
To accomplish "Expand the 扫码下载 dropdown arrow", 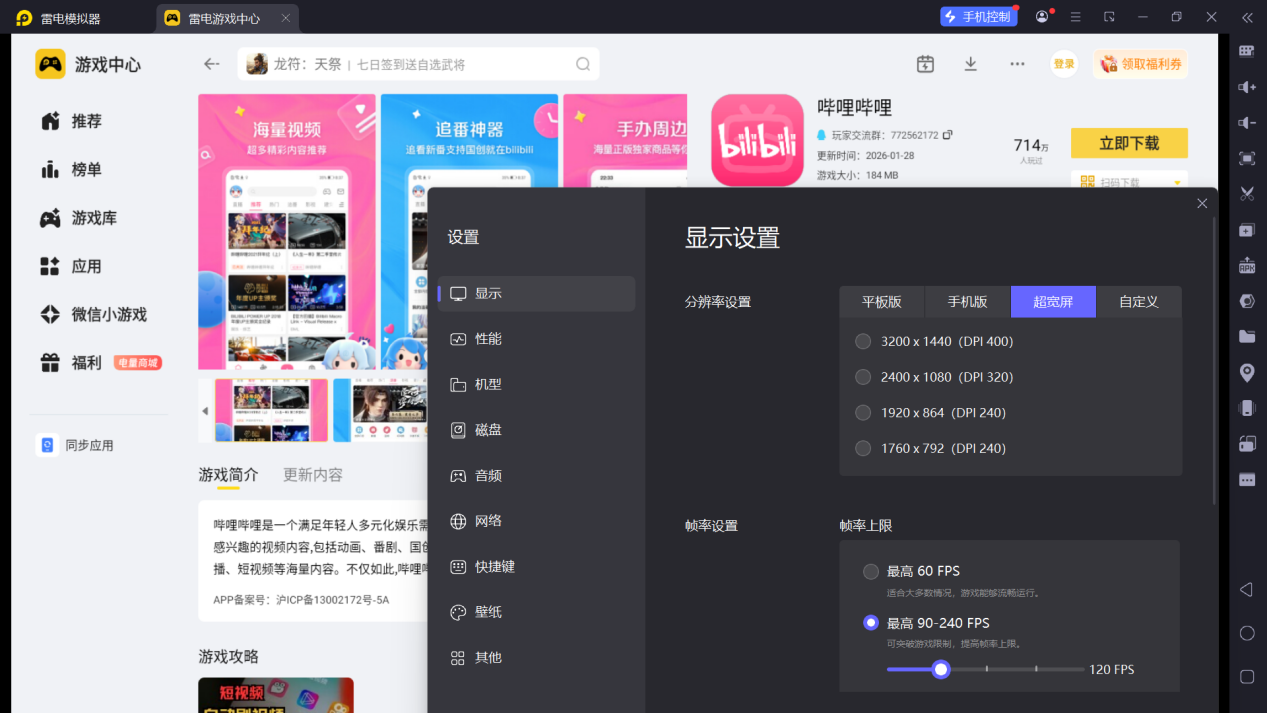I will pyautogui.click(x=1178, y=184).
